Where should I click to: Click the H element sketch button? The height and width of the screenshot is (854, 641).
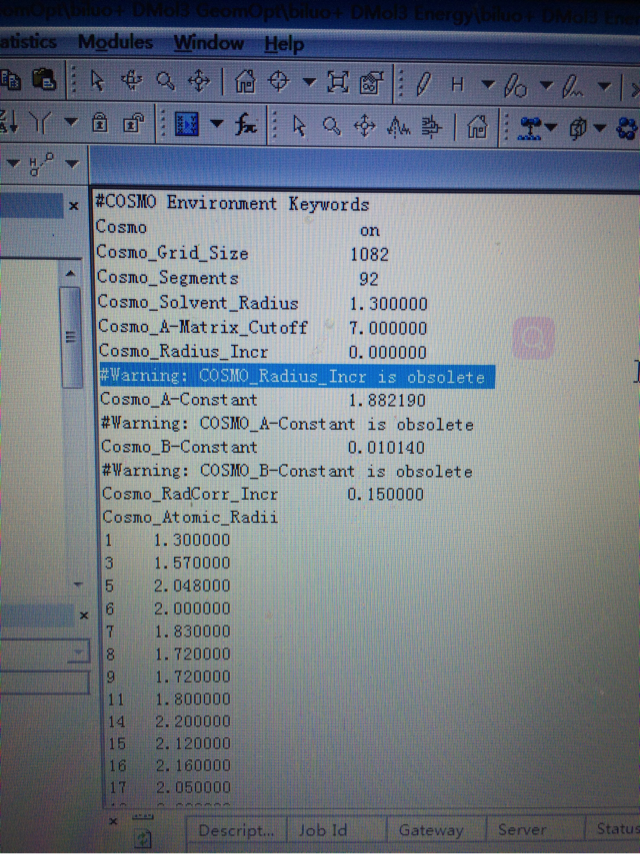click(457, 84)
